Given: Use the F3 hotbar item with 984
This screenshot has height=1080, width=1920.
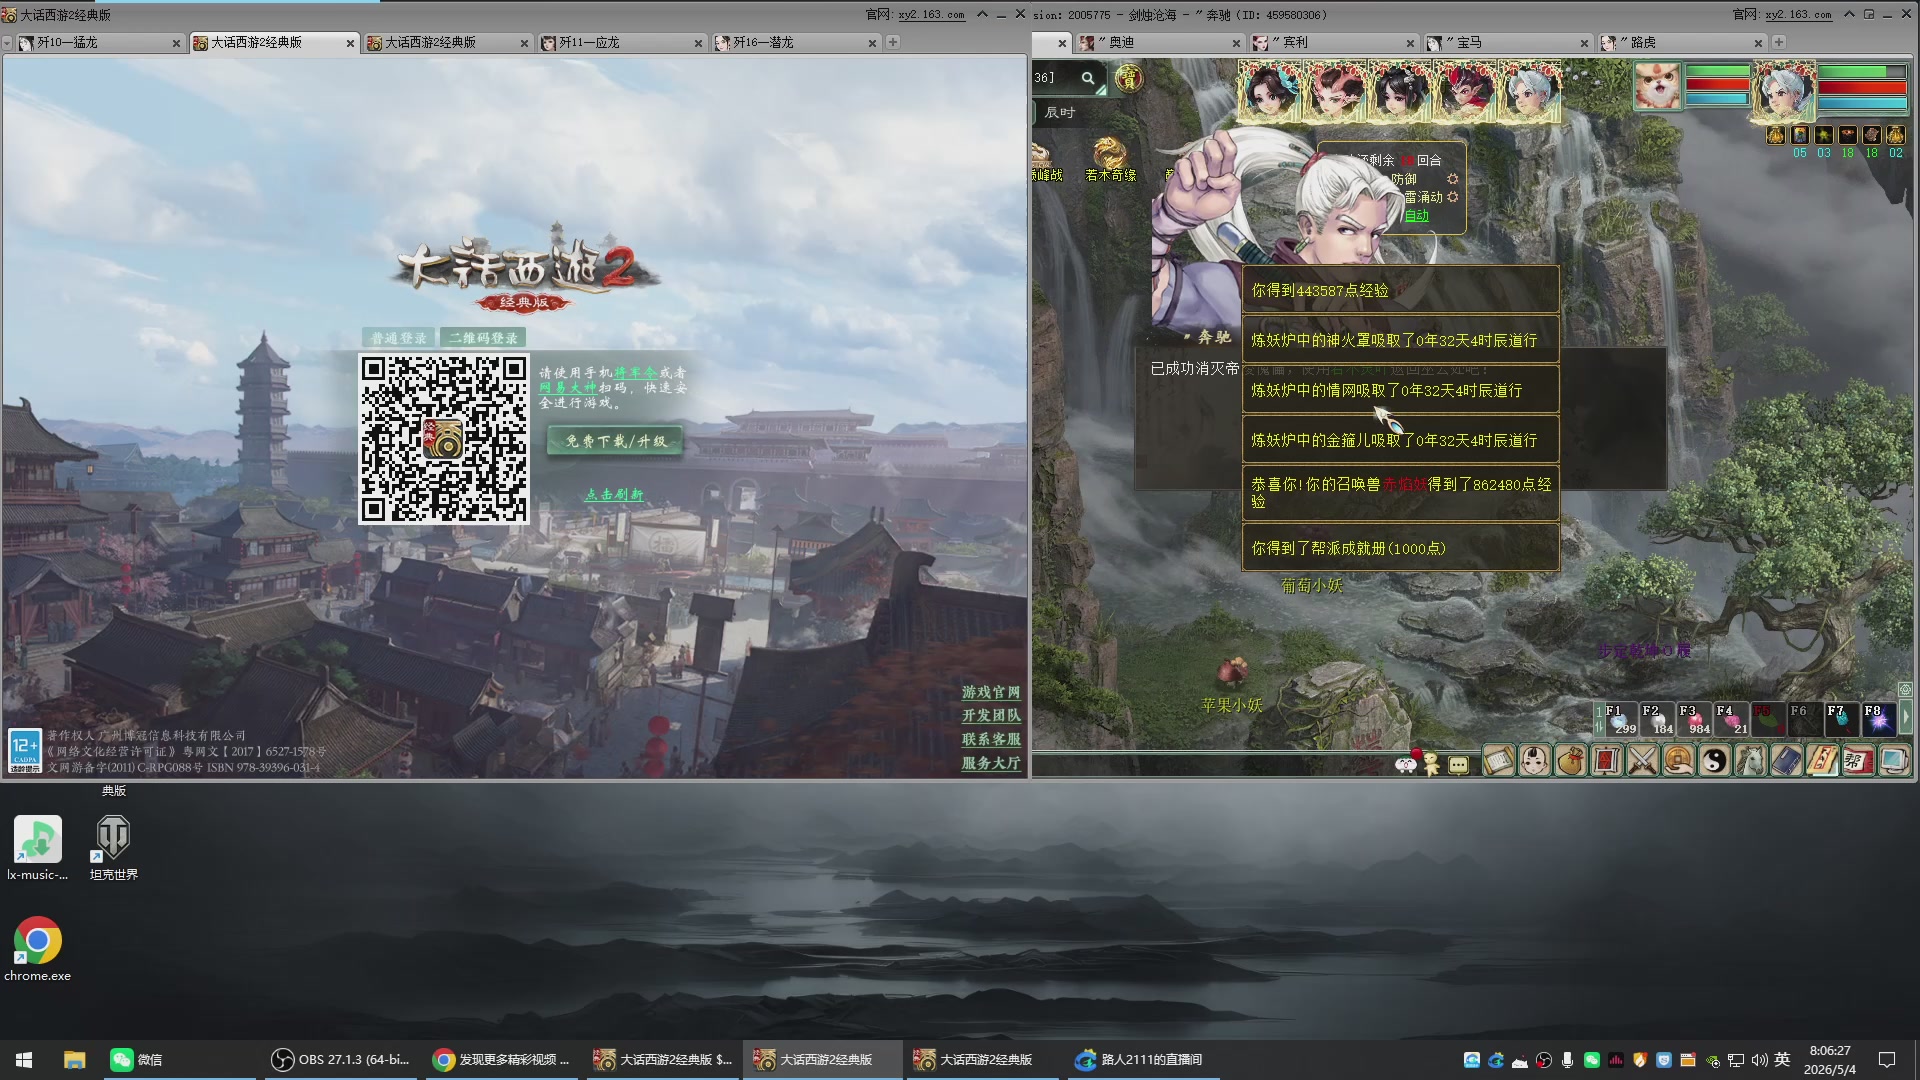Looking at the screenshot, I should [x=1694, y=719].
